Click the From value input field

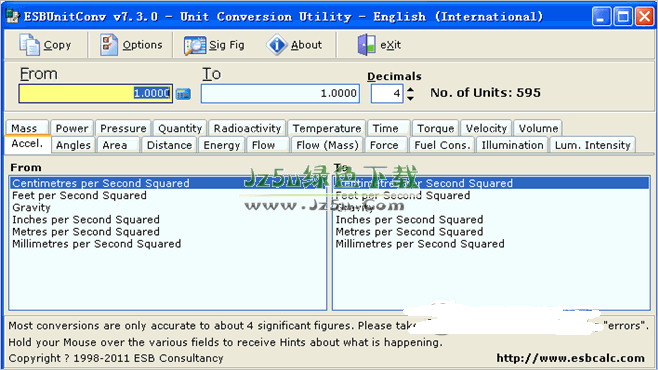tap(96, 93)
